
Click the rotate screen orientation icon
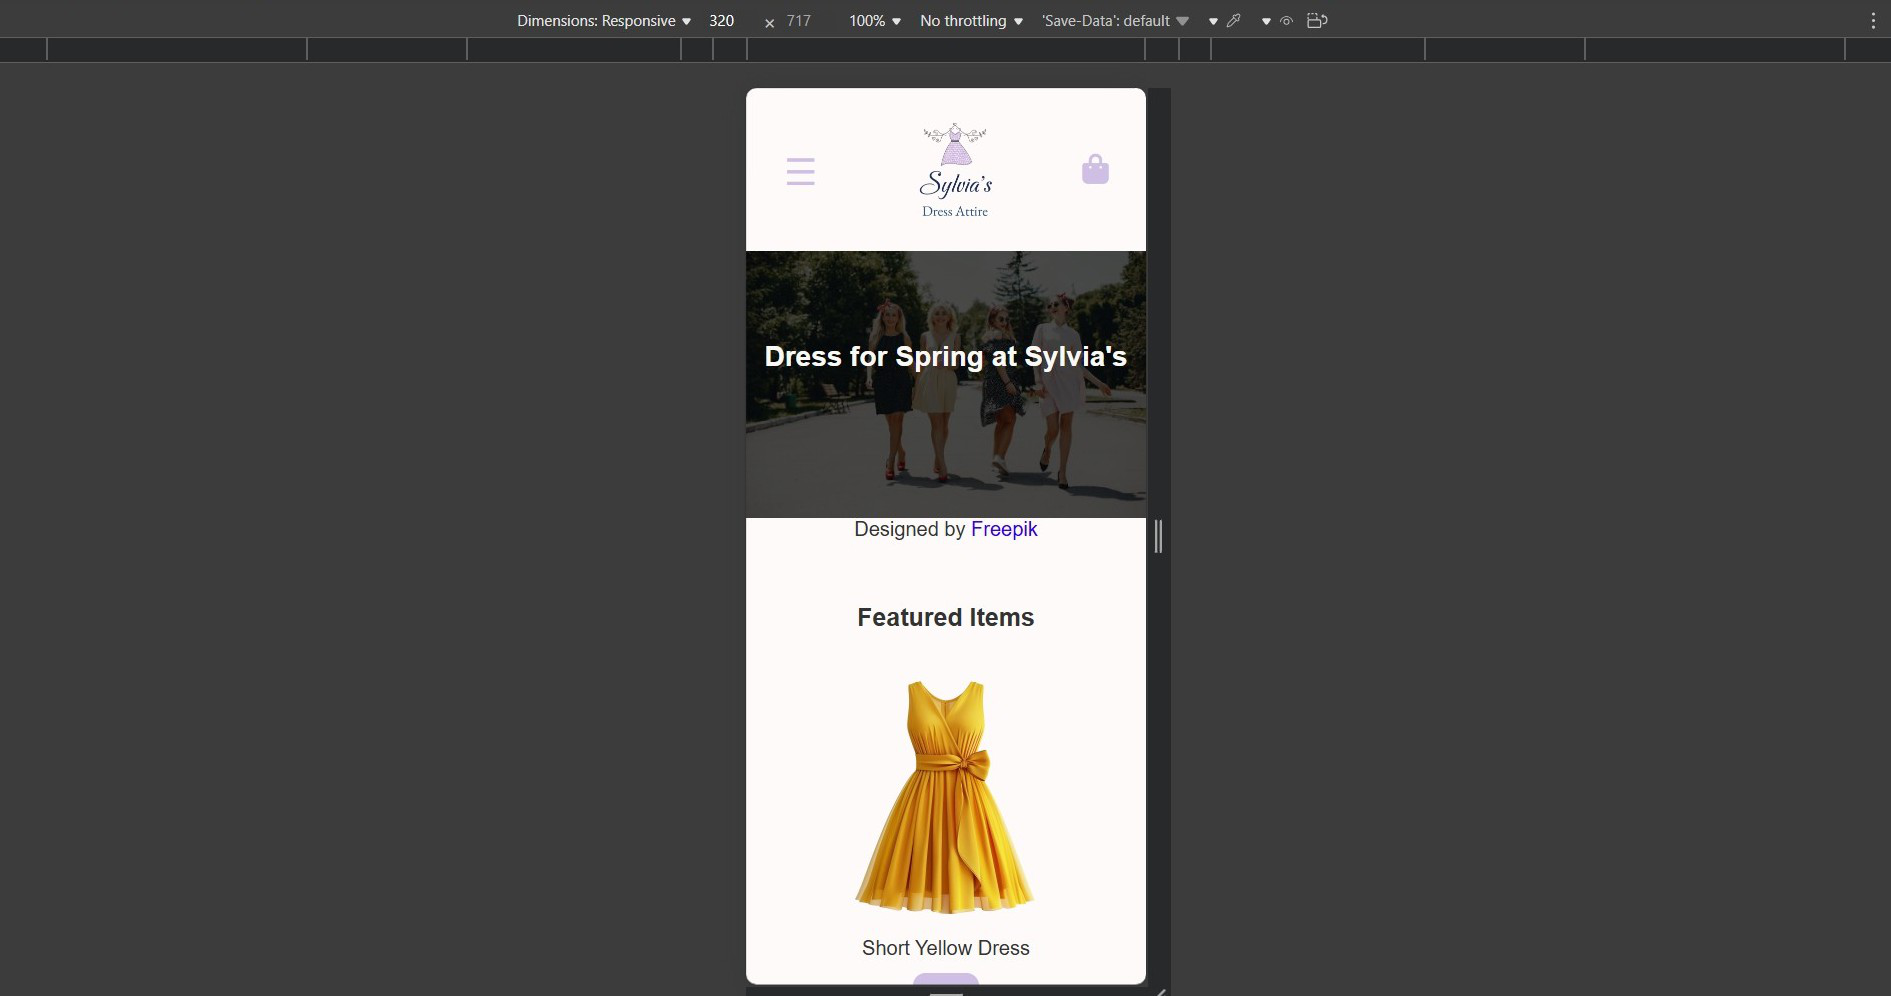pyautogui.click(x=1317, y=21)
